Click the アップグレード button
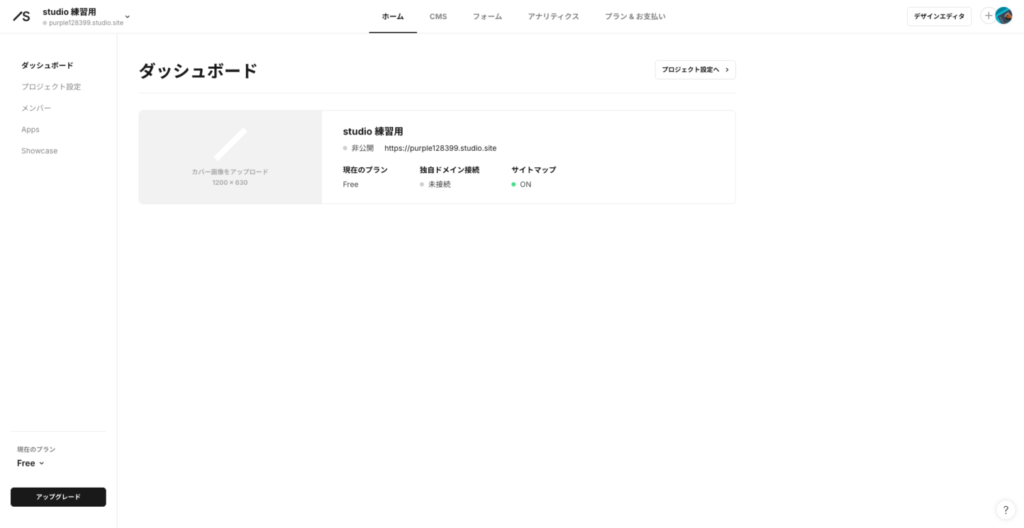1024x528 pixels. coord(58,497)
